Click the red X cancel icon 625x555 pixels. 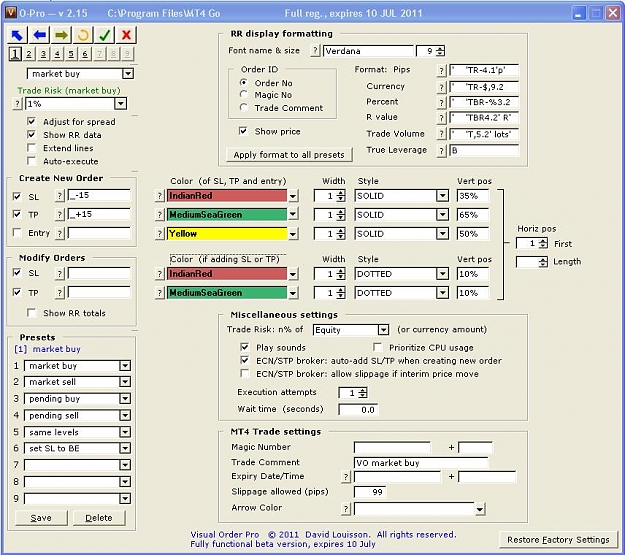[x=126, y=35]
